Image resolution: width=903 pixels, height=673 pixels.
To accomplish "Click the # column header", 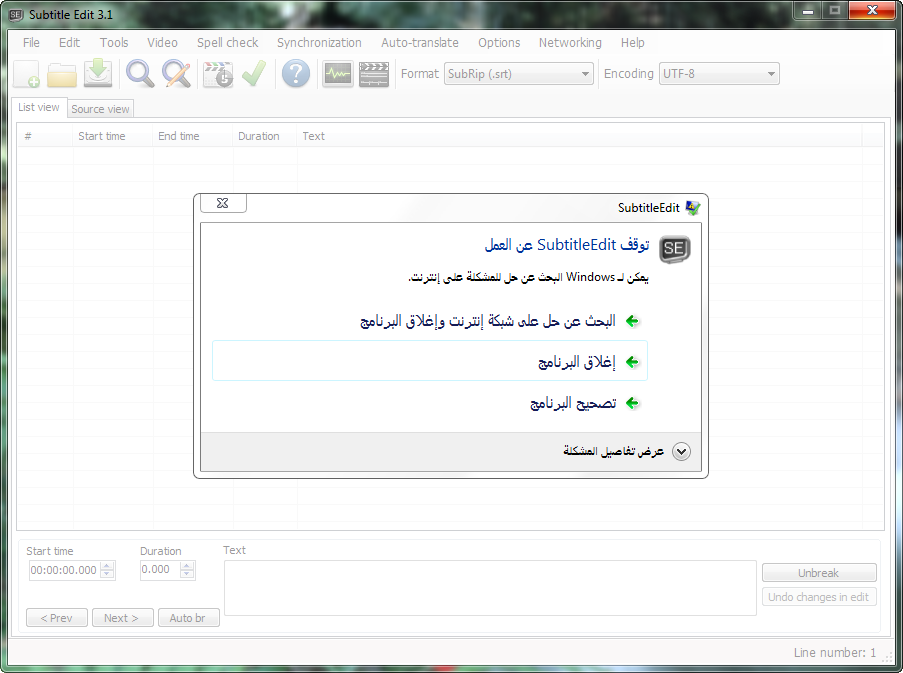I will tap(45, 136).
